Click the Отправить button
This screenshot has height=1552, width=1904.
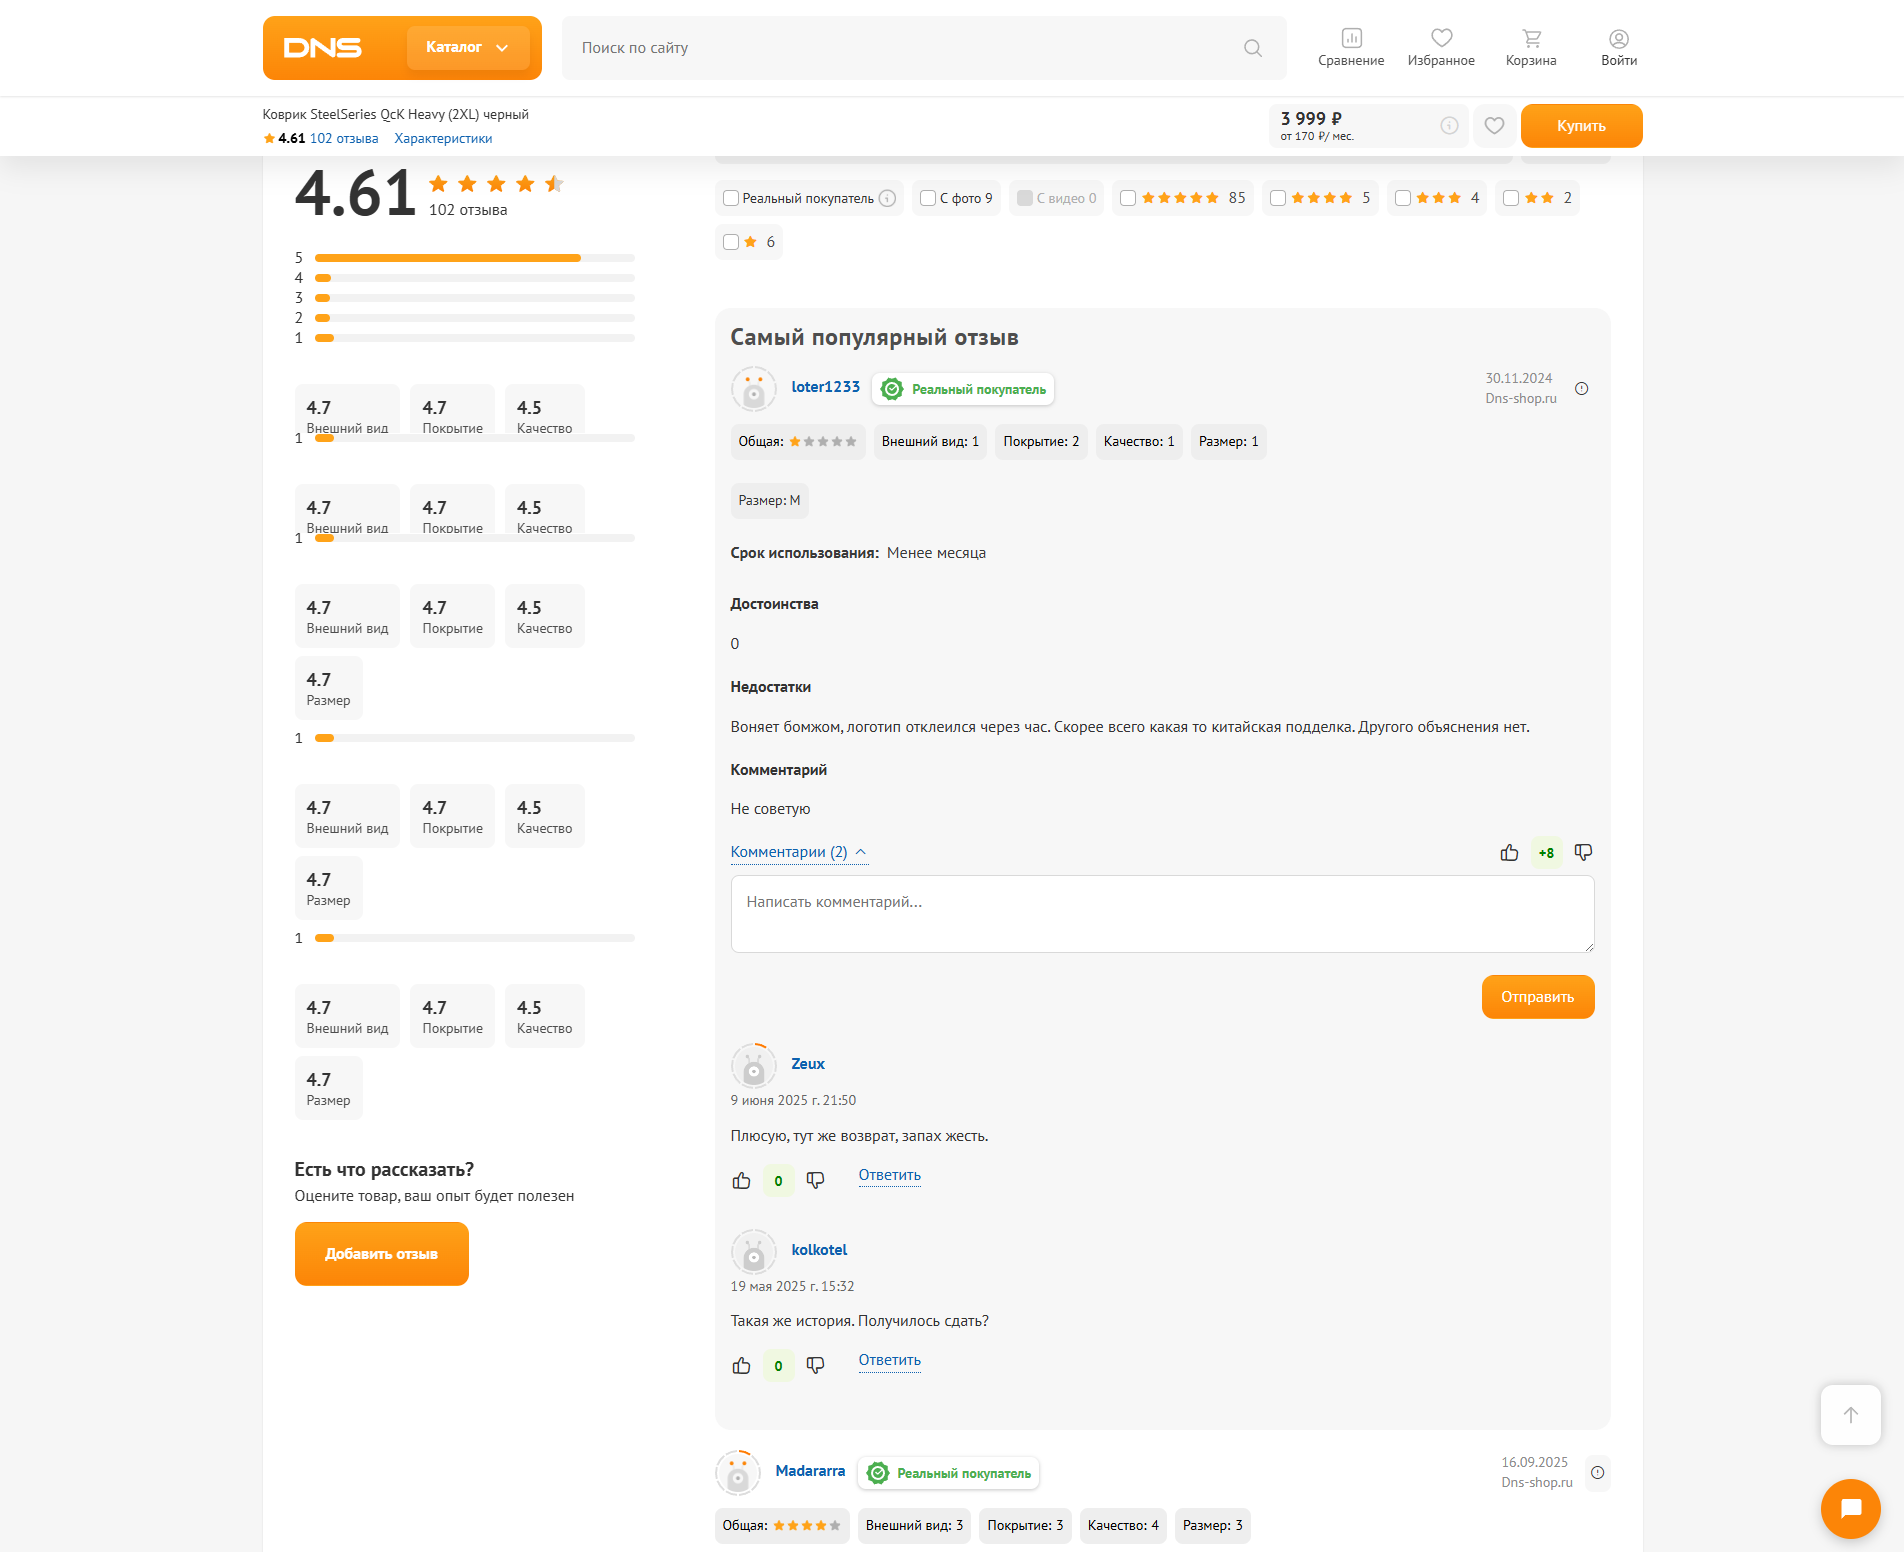[1538, 997]
